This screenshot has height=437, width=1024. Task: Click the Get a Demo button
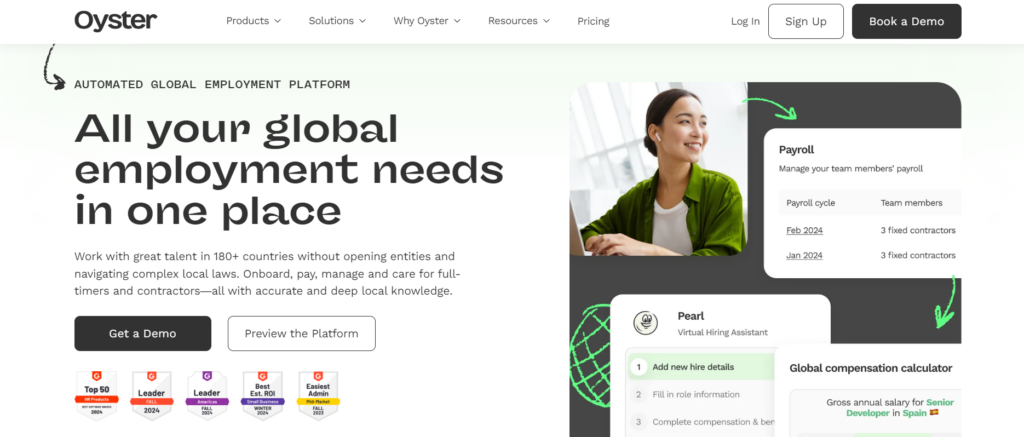pos(142,333)
